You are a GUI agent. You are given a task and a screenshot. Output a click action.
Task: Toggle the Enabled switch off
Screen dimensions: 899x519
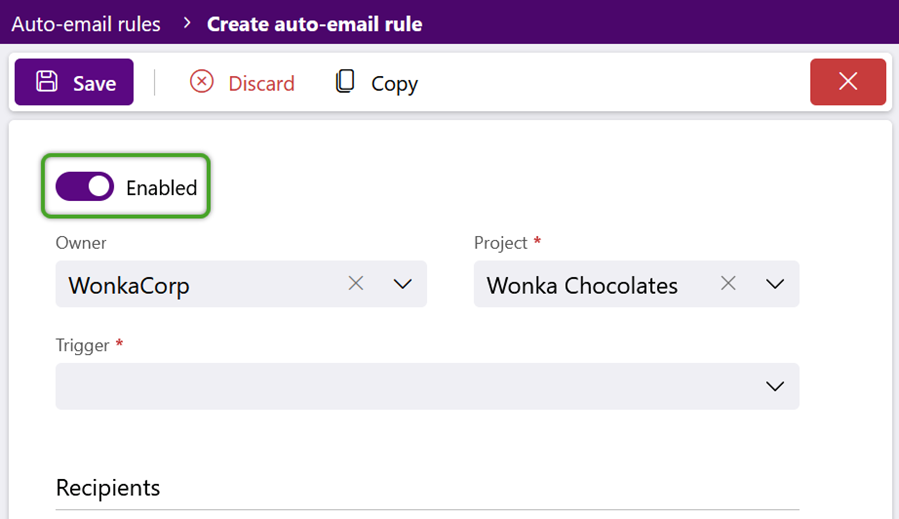[x=85, y=186]
